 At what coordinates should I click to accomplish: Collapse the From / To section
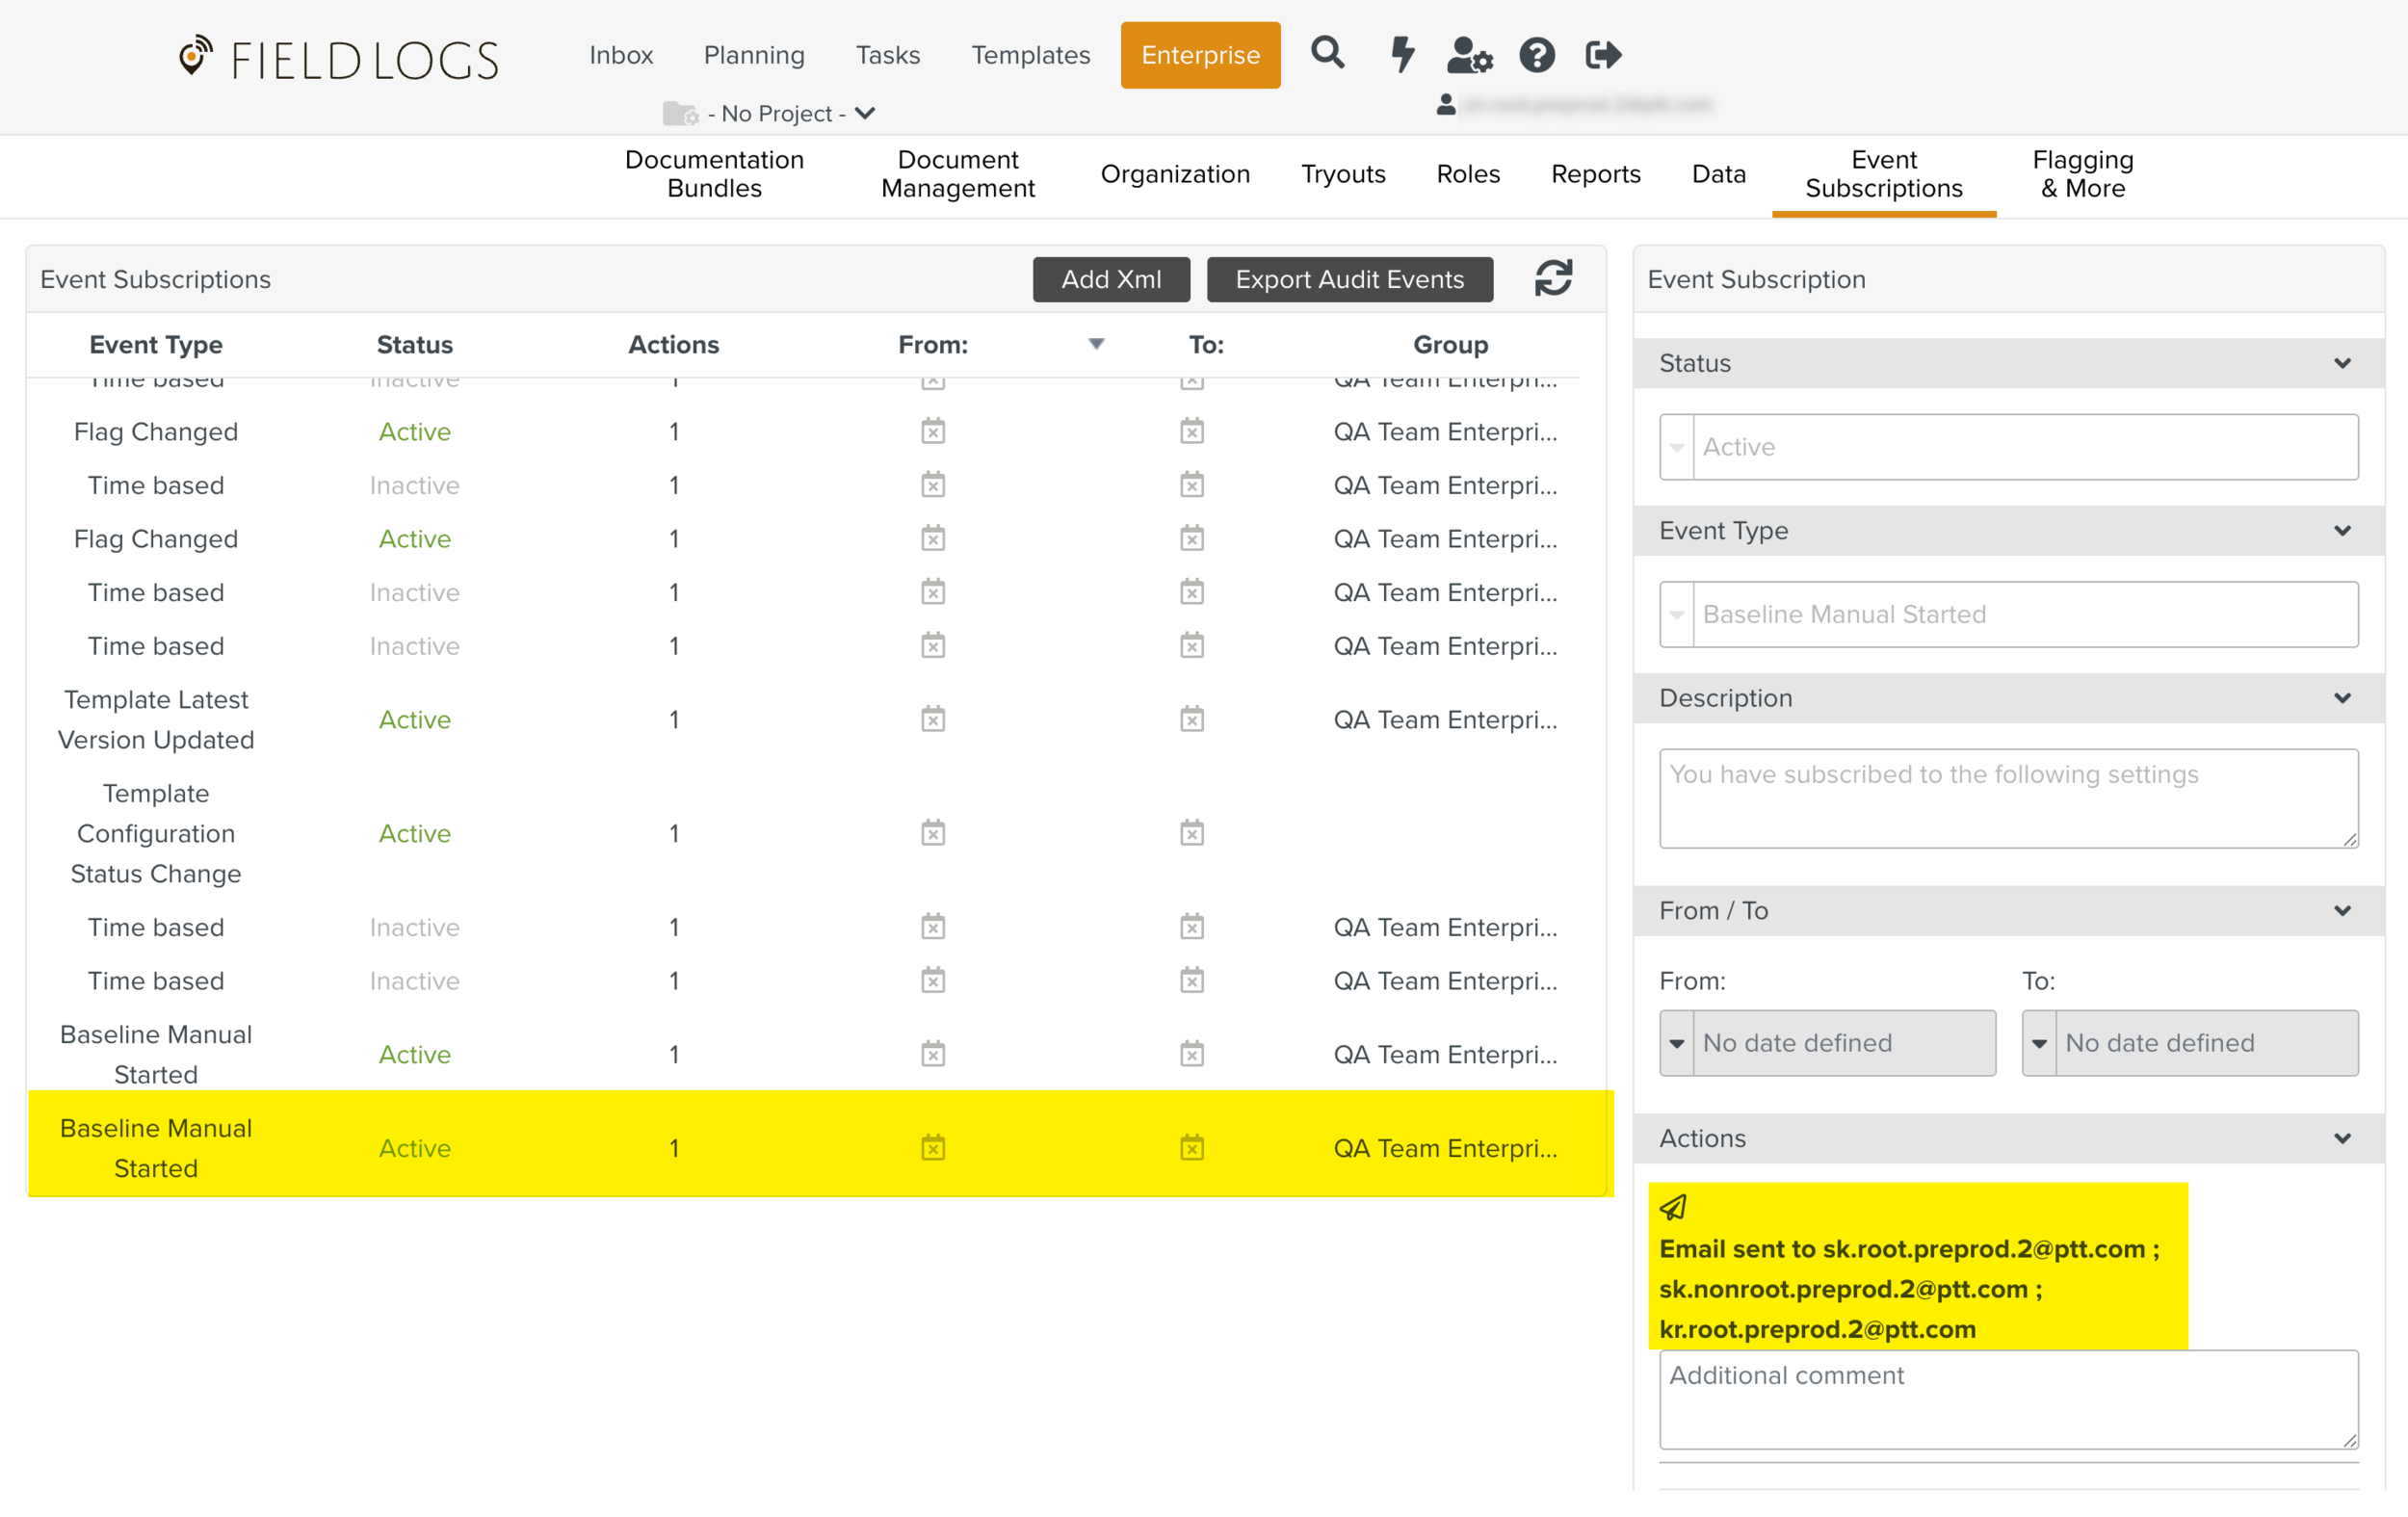point(2342,910)
